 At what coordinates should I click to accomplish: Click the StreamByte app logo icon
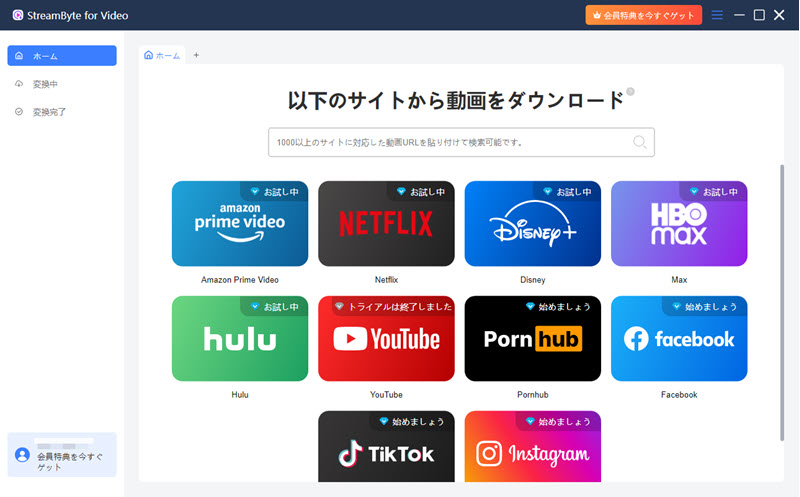click(x=18, y=15)
